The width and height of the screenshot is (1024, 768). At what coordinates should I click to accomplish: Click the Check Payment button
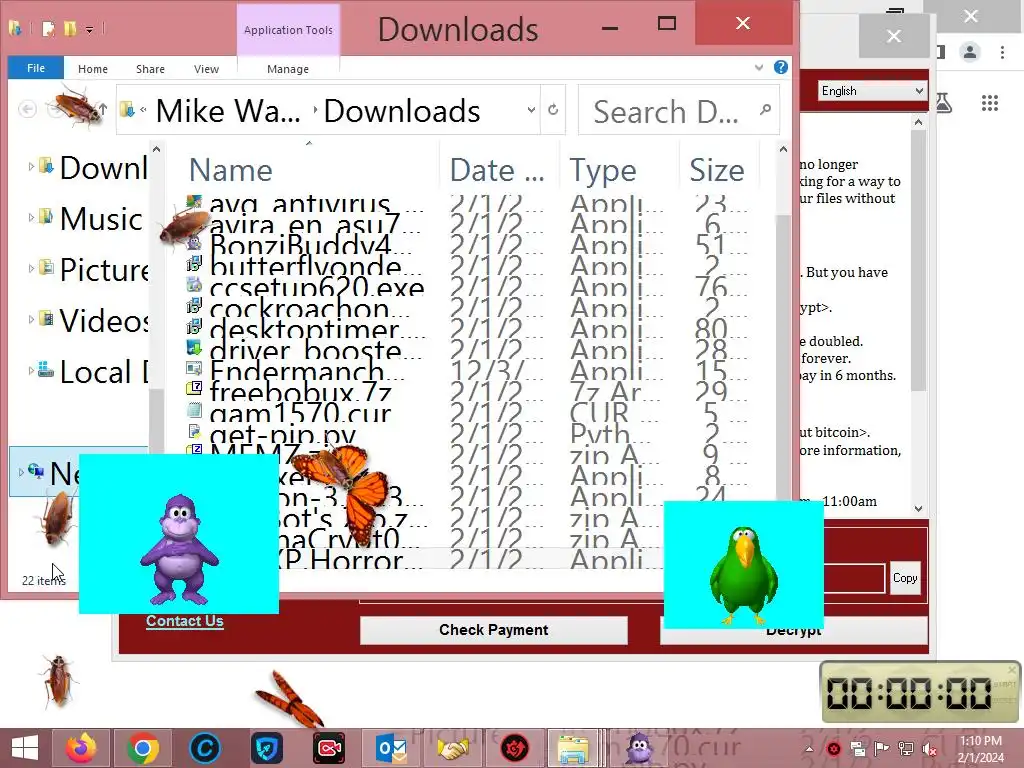tap(494, 630)
